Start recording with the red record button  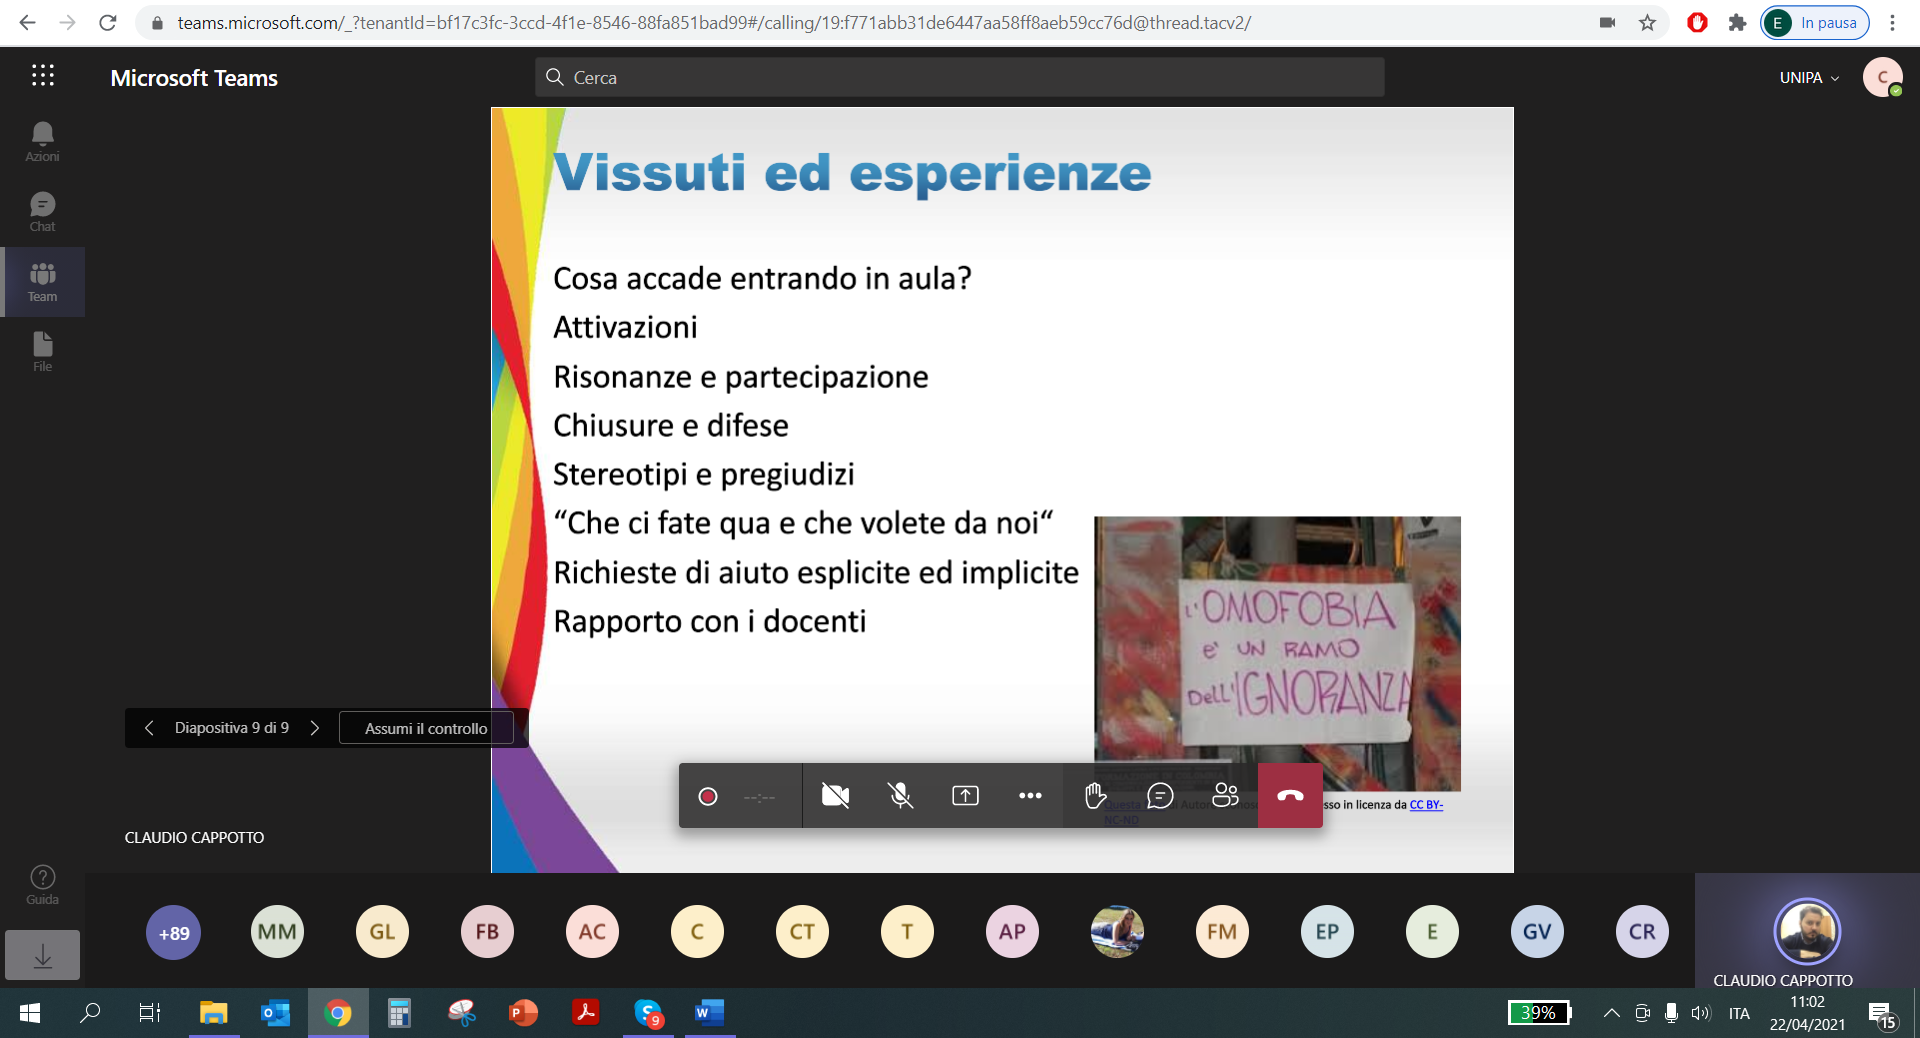coord(708,796)
